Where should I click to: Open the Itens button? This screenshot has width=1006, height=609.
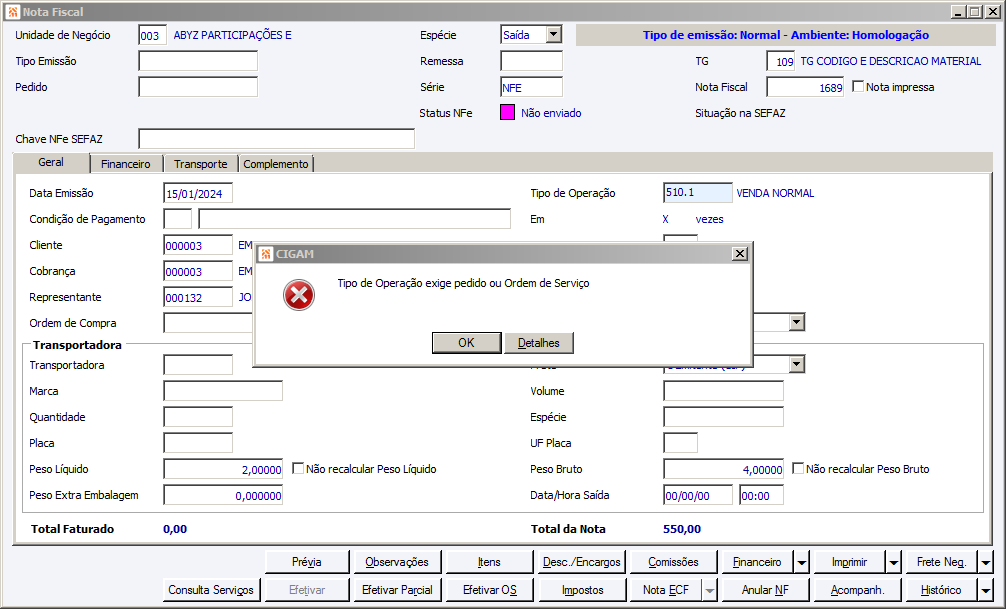tap(489, 562)
